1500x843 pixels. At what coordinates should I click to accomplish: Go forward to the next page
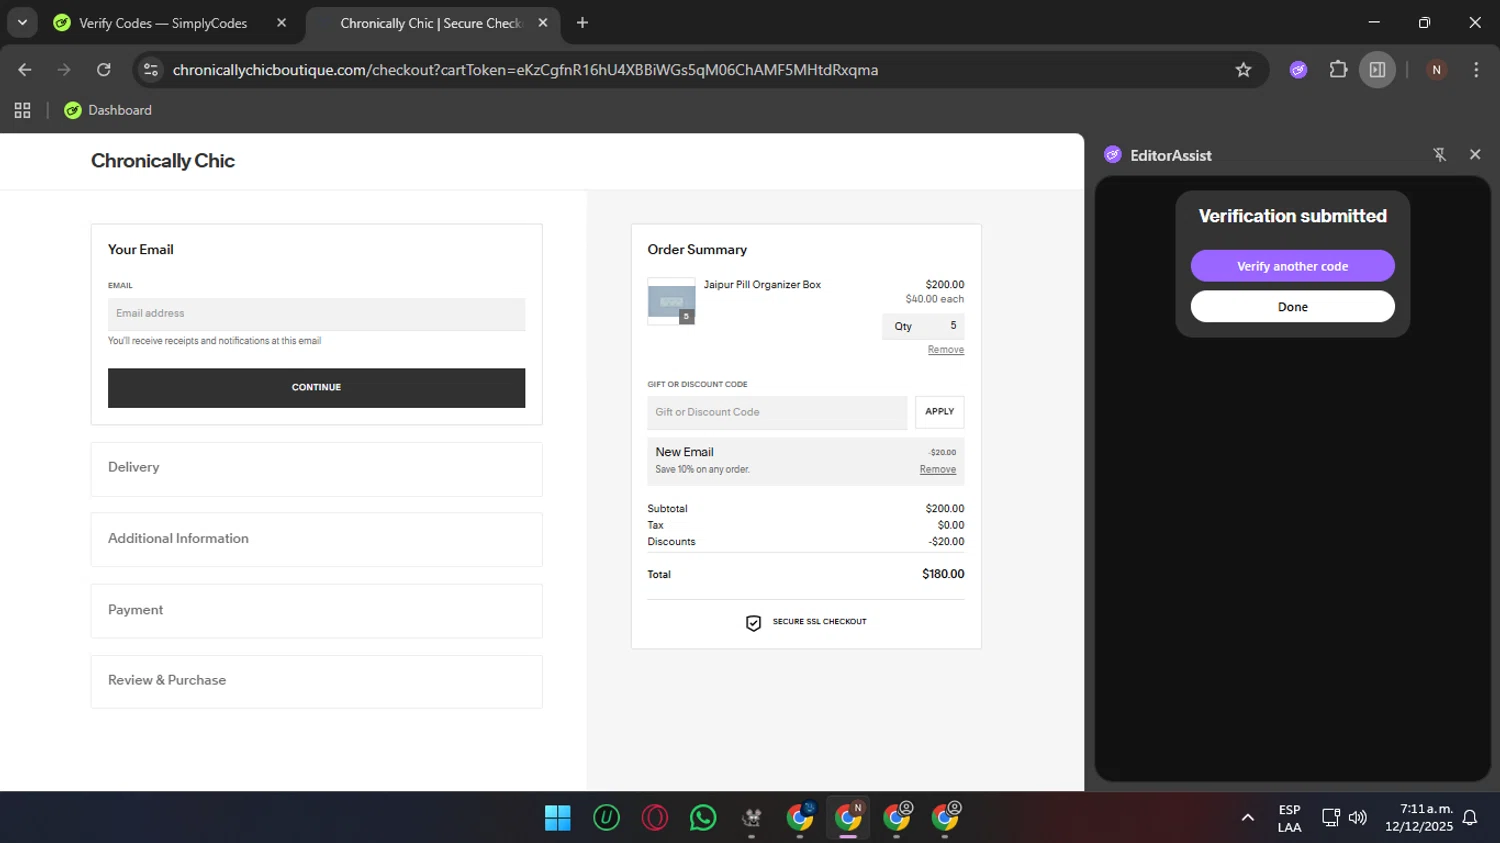click(64, 70)
